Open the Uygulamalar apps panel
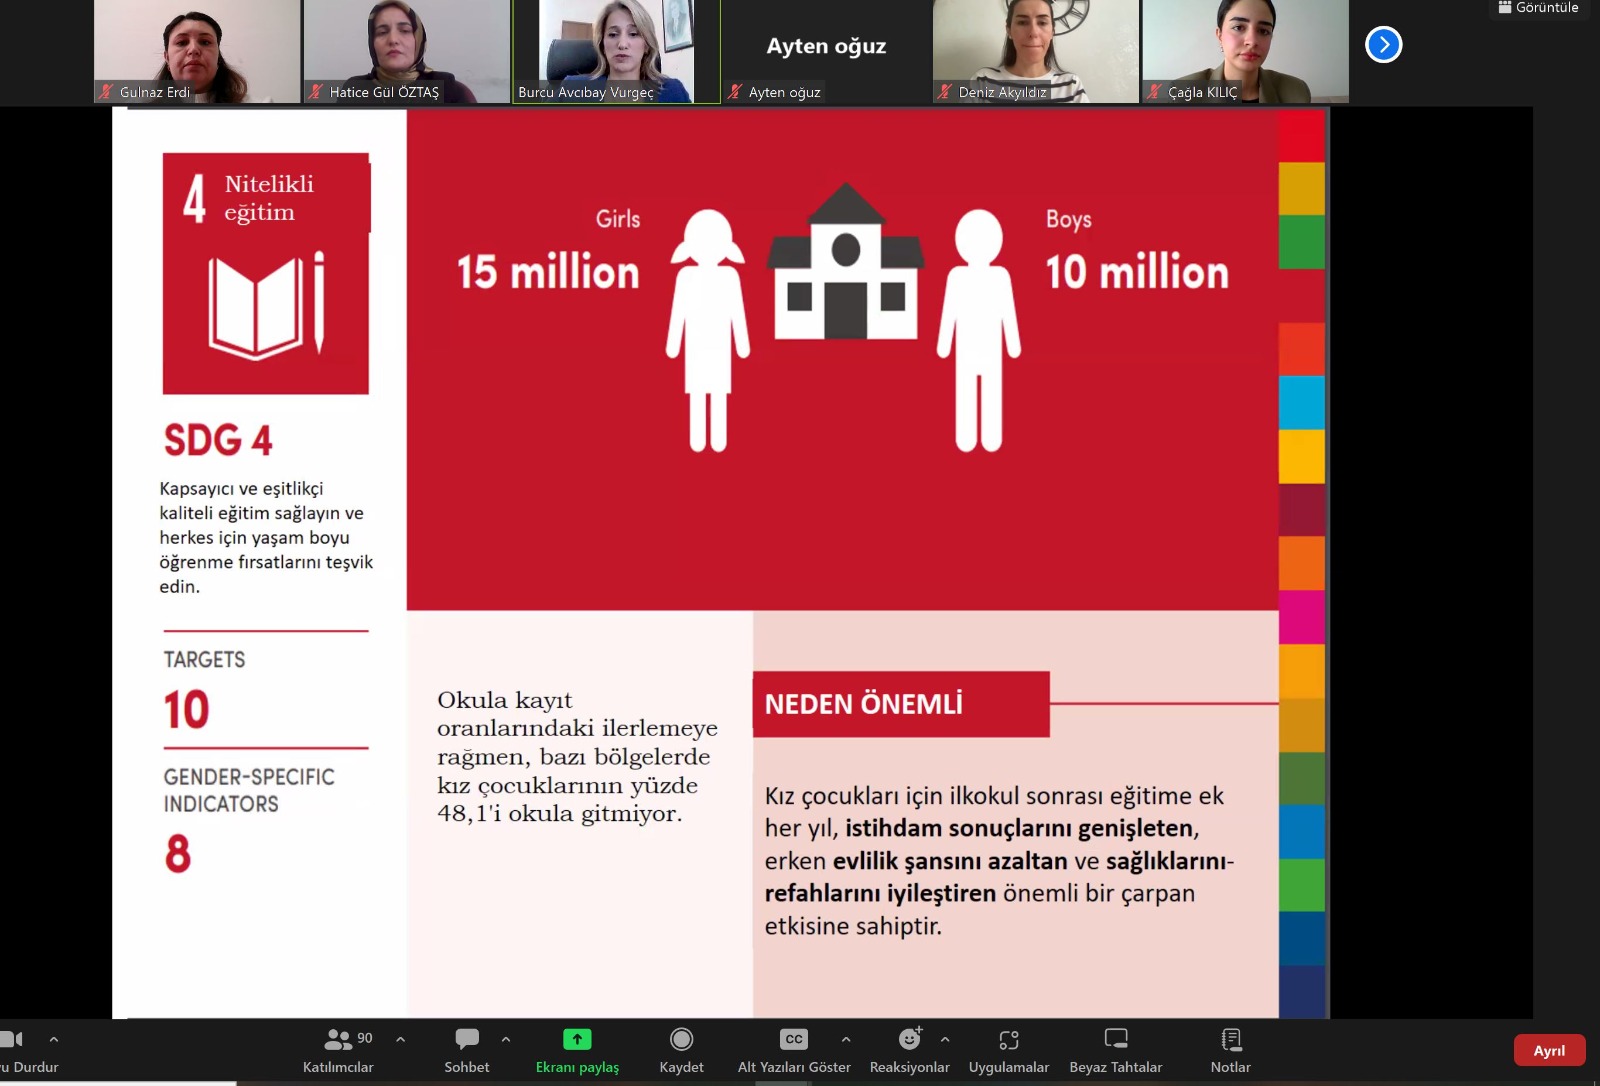Image resolution: width=1600 pixels, height=1086 pixels. [x=1008, y=1050]
